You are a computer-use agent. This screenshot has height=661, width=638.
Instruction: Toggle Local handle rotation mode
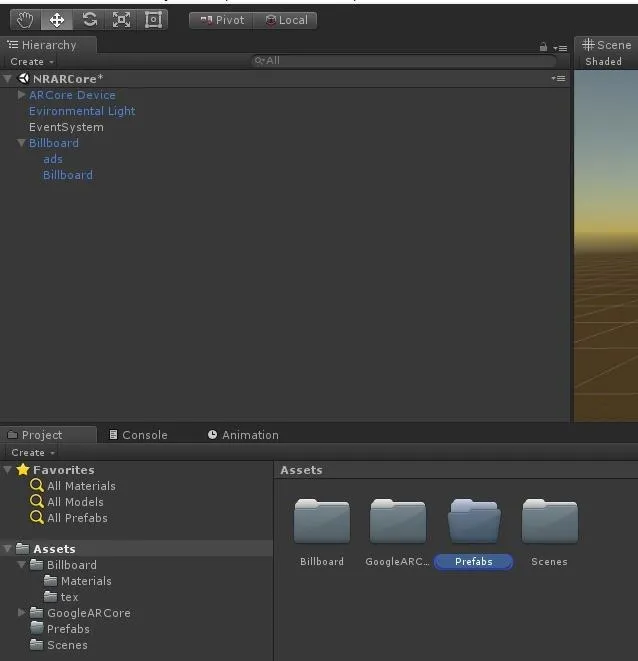click(285, 20)
